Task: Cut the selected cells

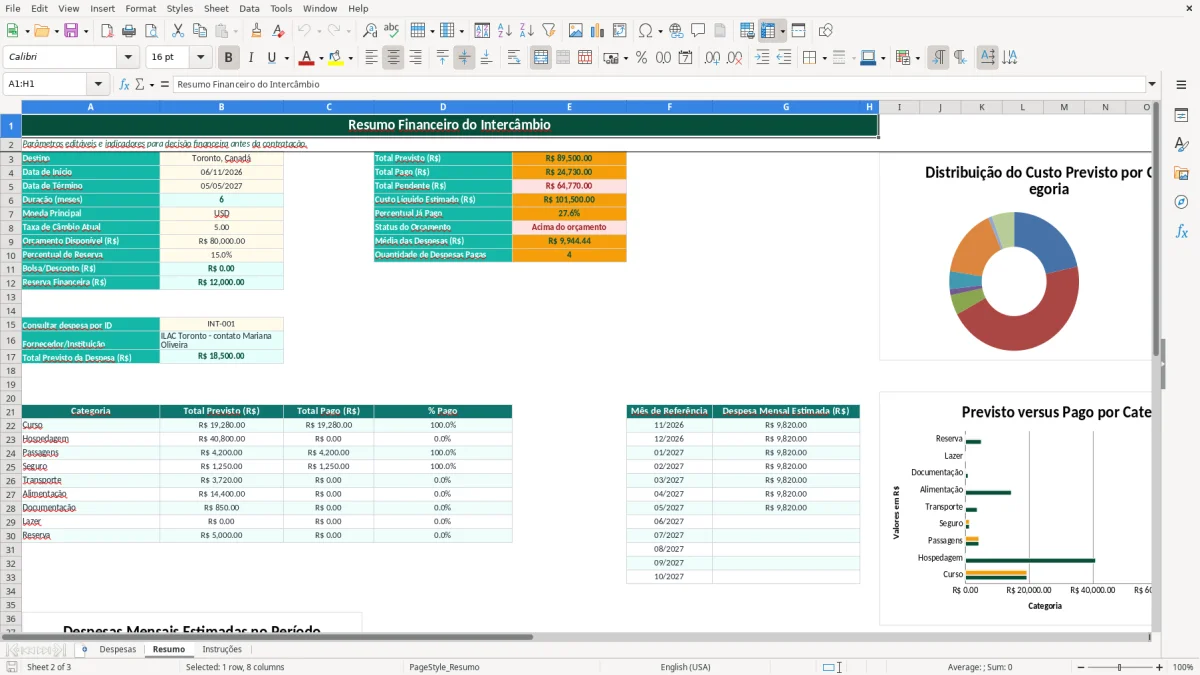Action: tap(178, 31)
